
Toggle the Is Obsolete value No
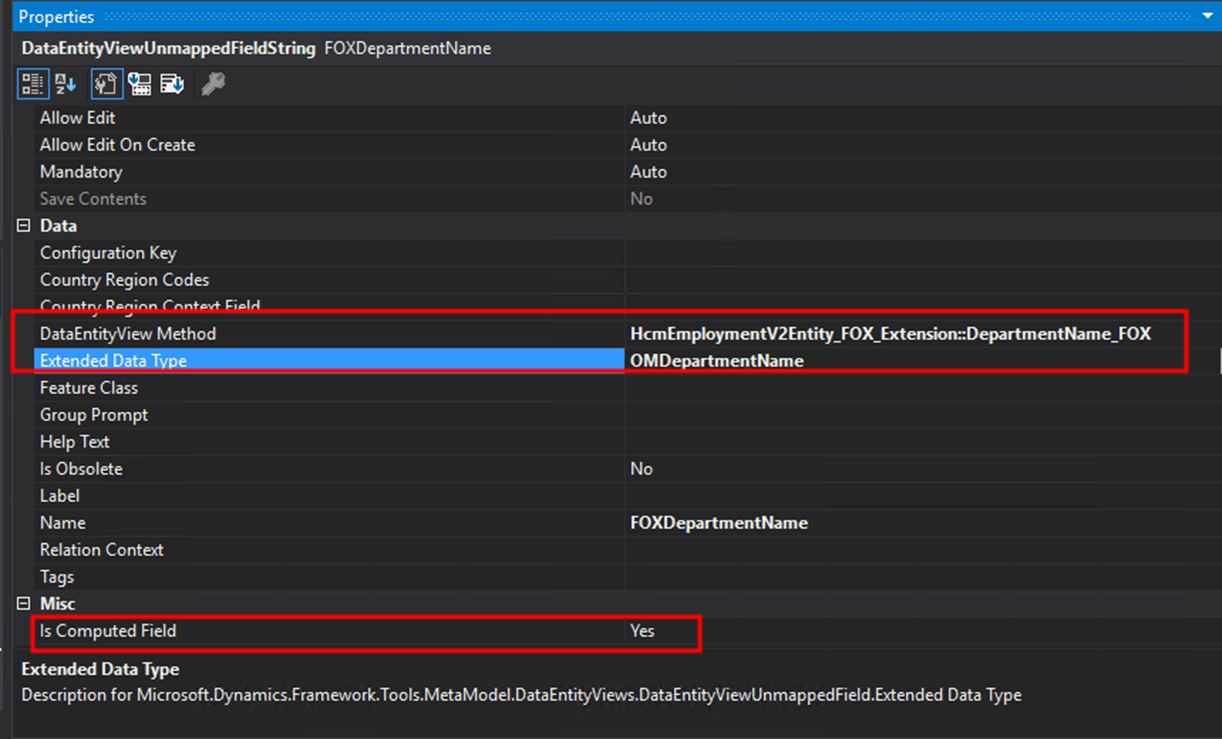click(641, 469)
